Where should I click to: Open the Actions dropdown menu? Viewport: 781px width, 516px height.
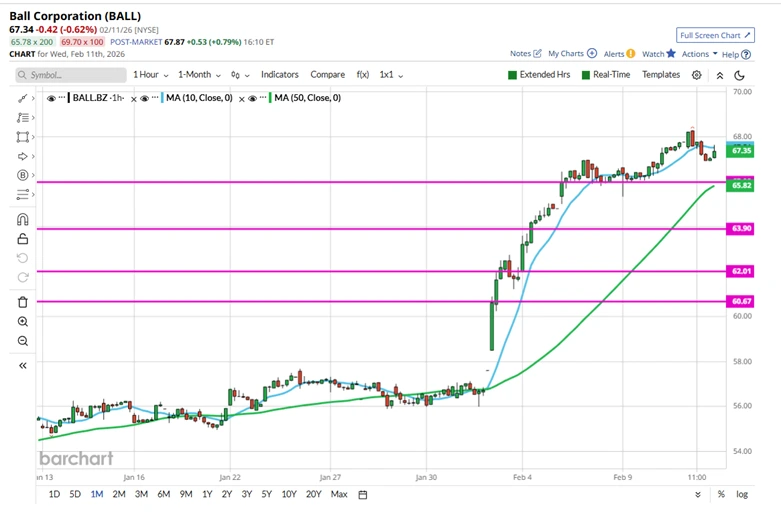pyautogui.click(x=698, y=54)
